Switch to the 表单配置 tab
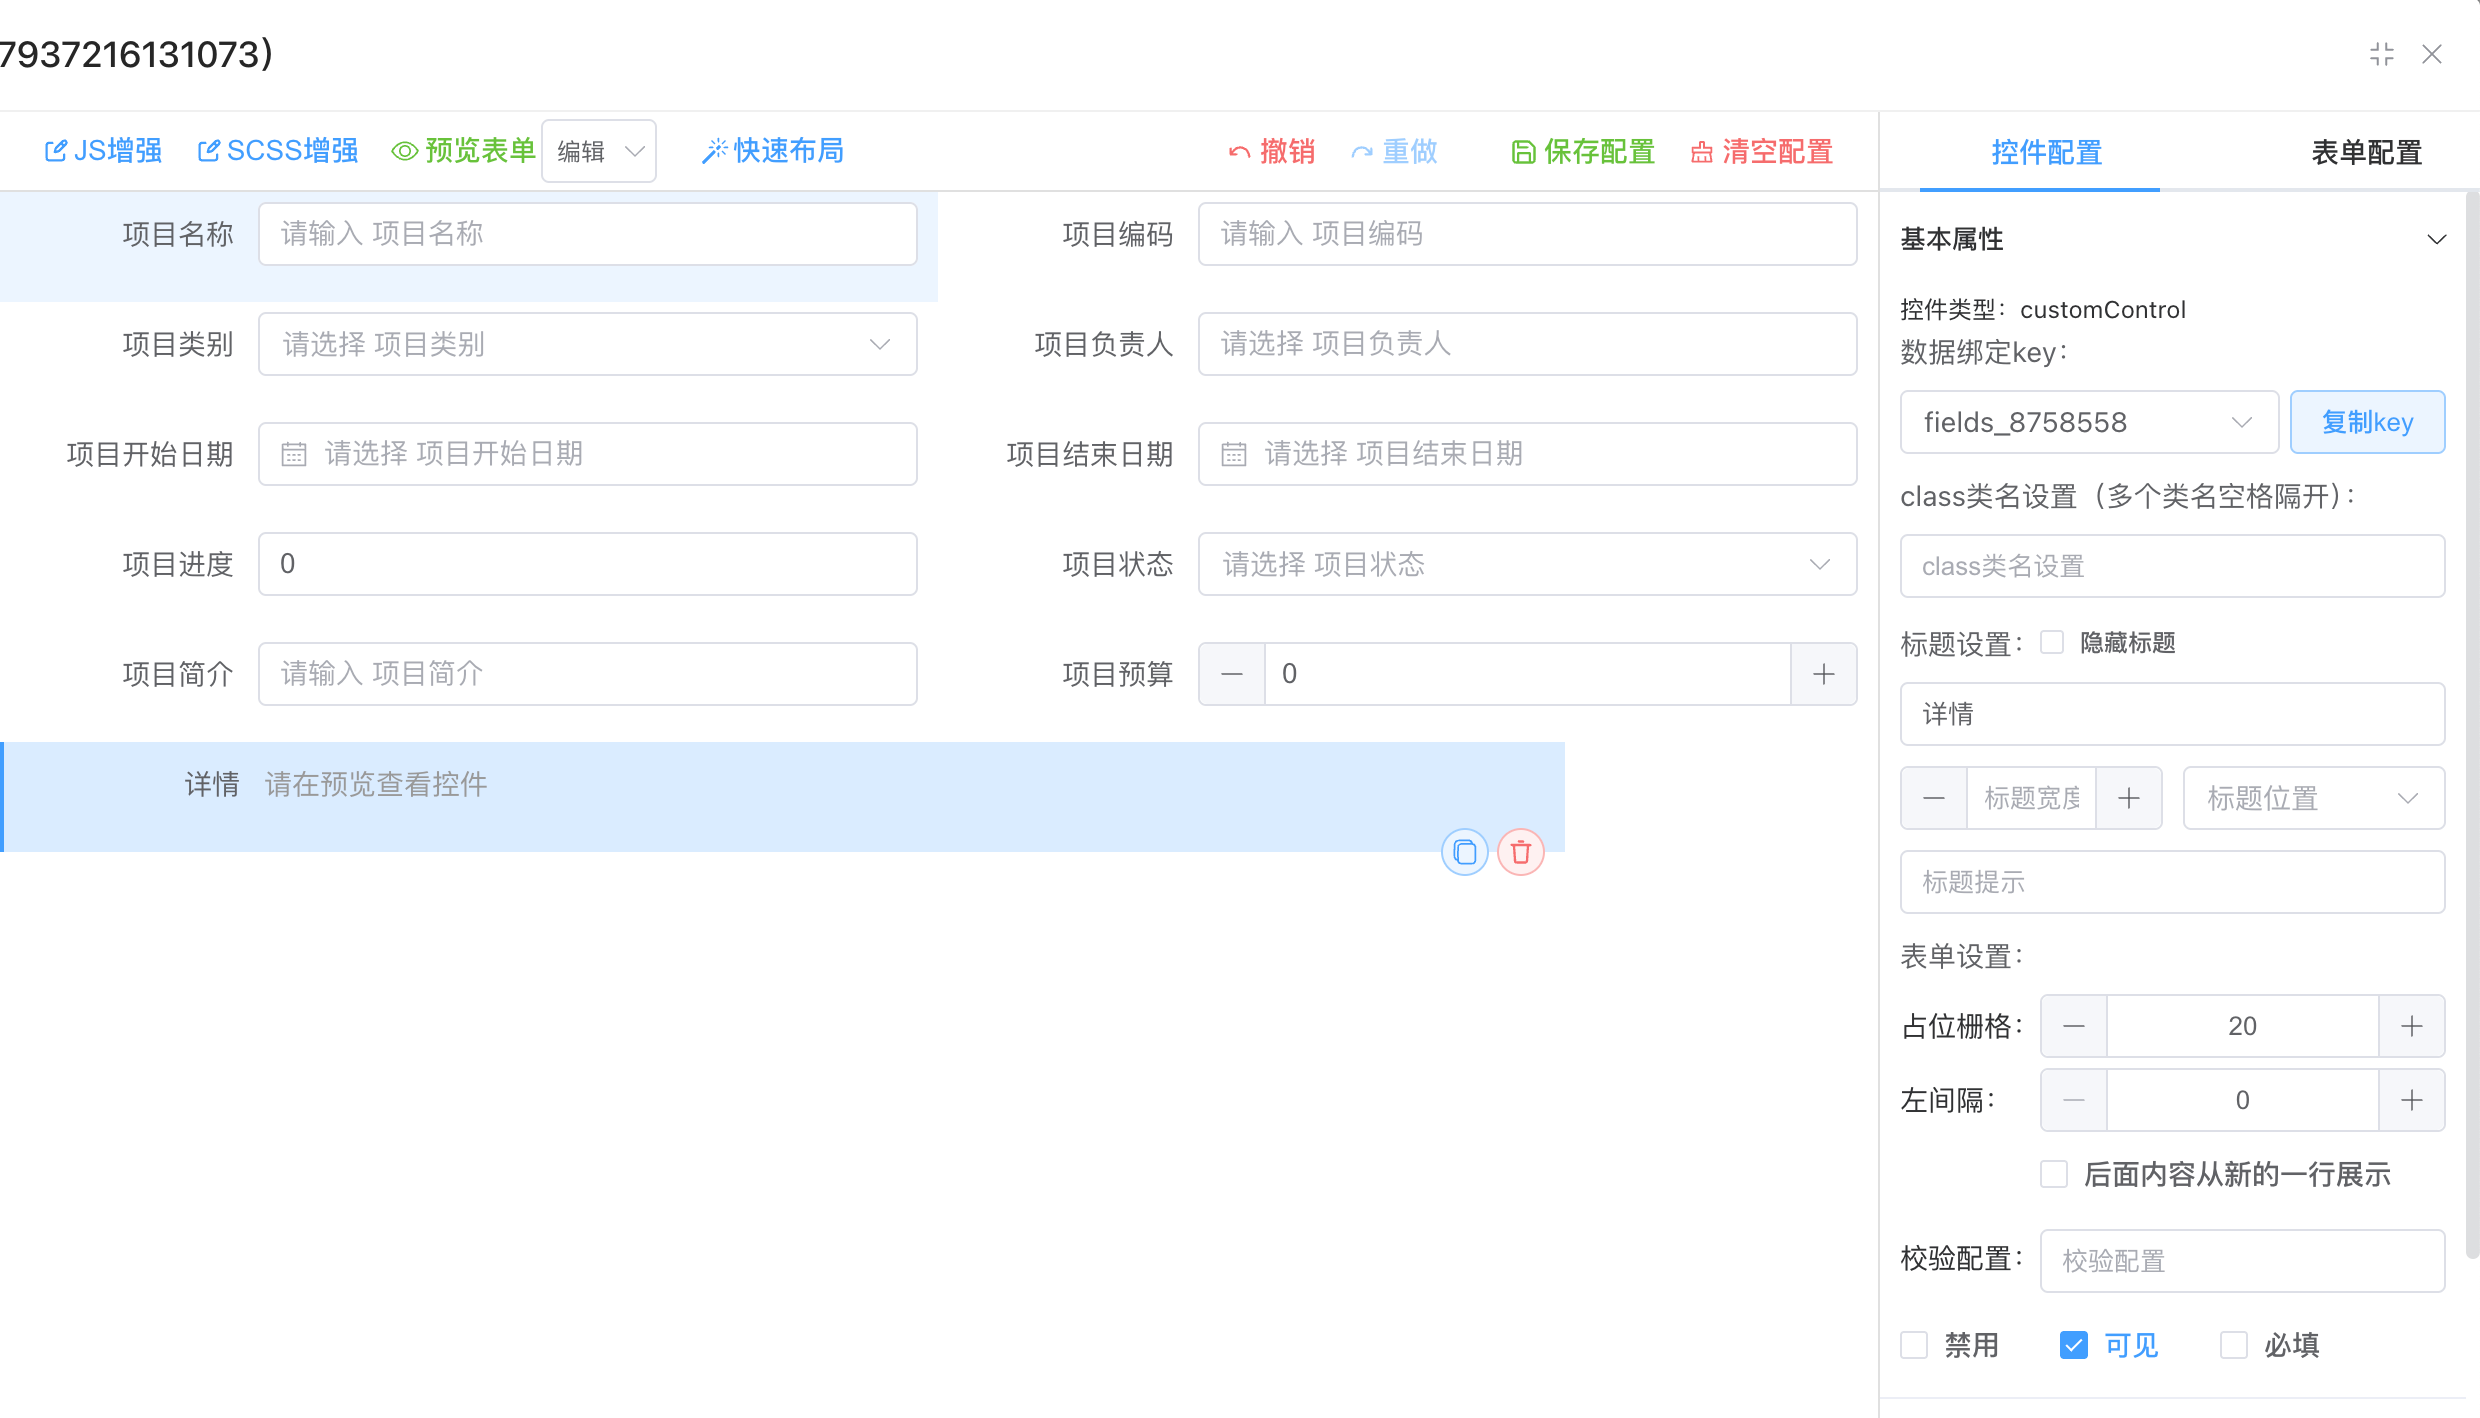2480x1418 pixels. pyautogui.click(x=2366, y=152)
